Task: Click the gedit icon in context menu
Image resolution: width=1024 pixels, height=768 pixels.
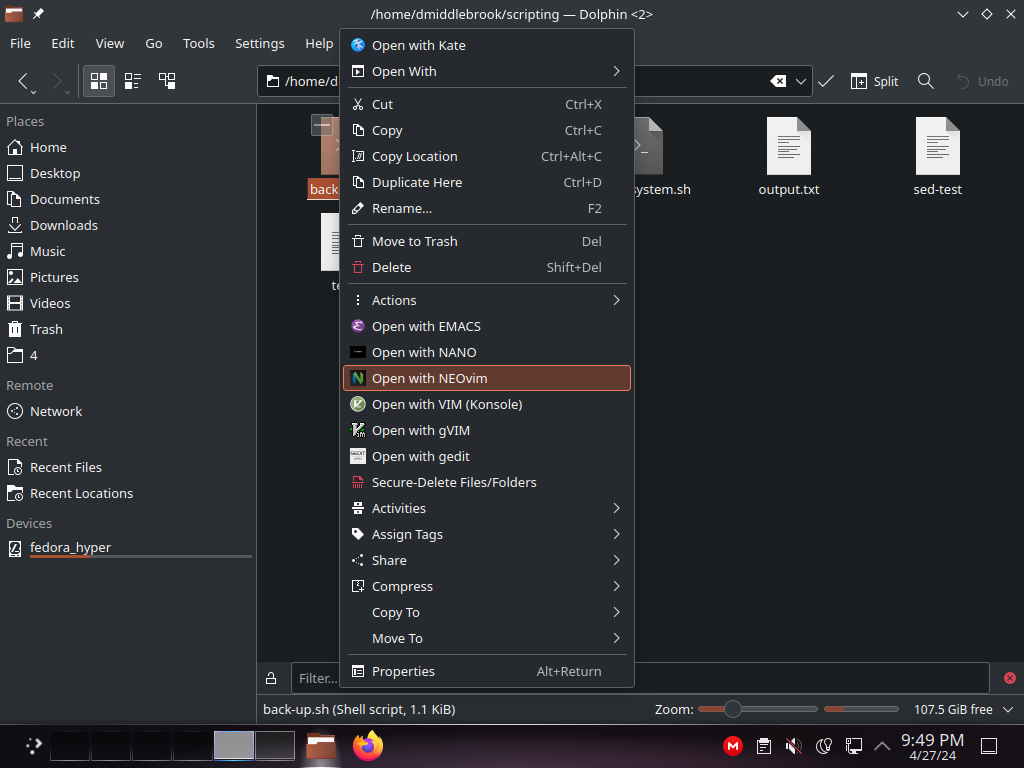Action: click(358, 456)
